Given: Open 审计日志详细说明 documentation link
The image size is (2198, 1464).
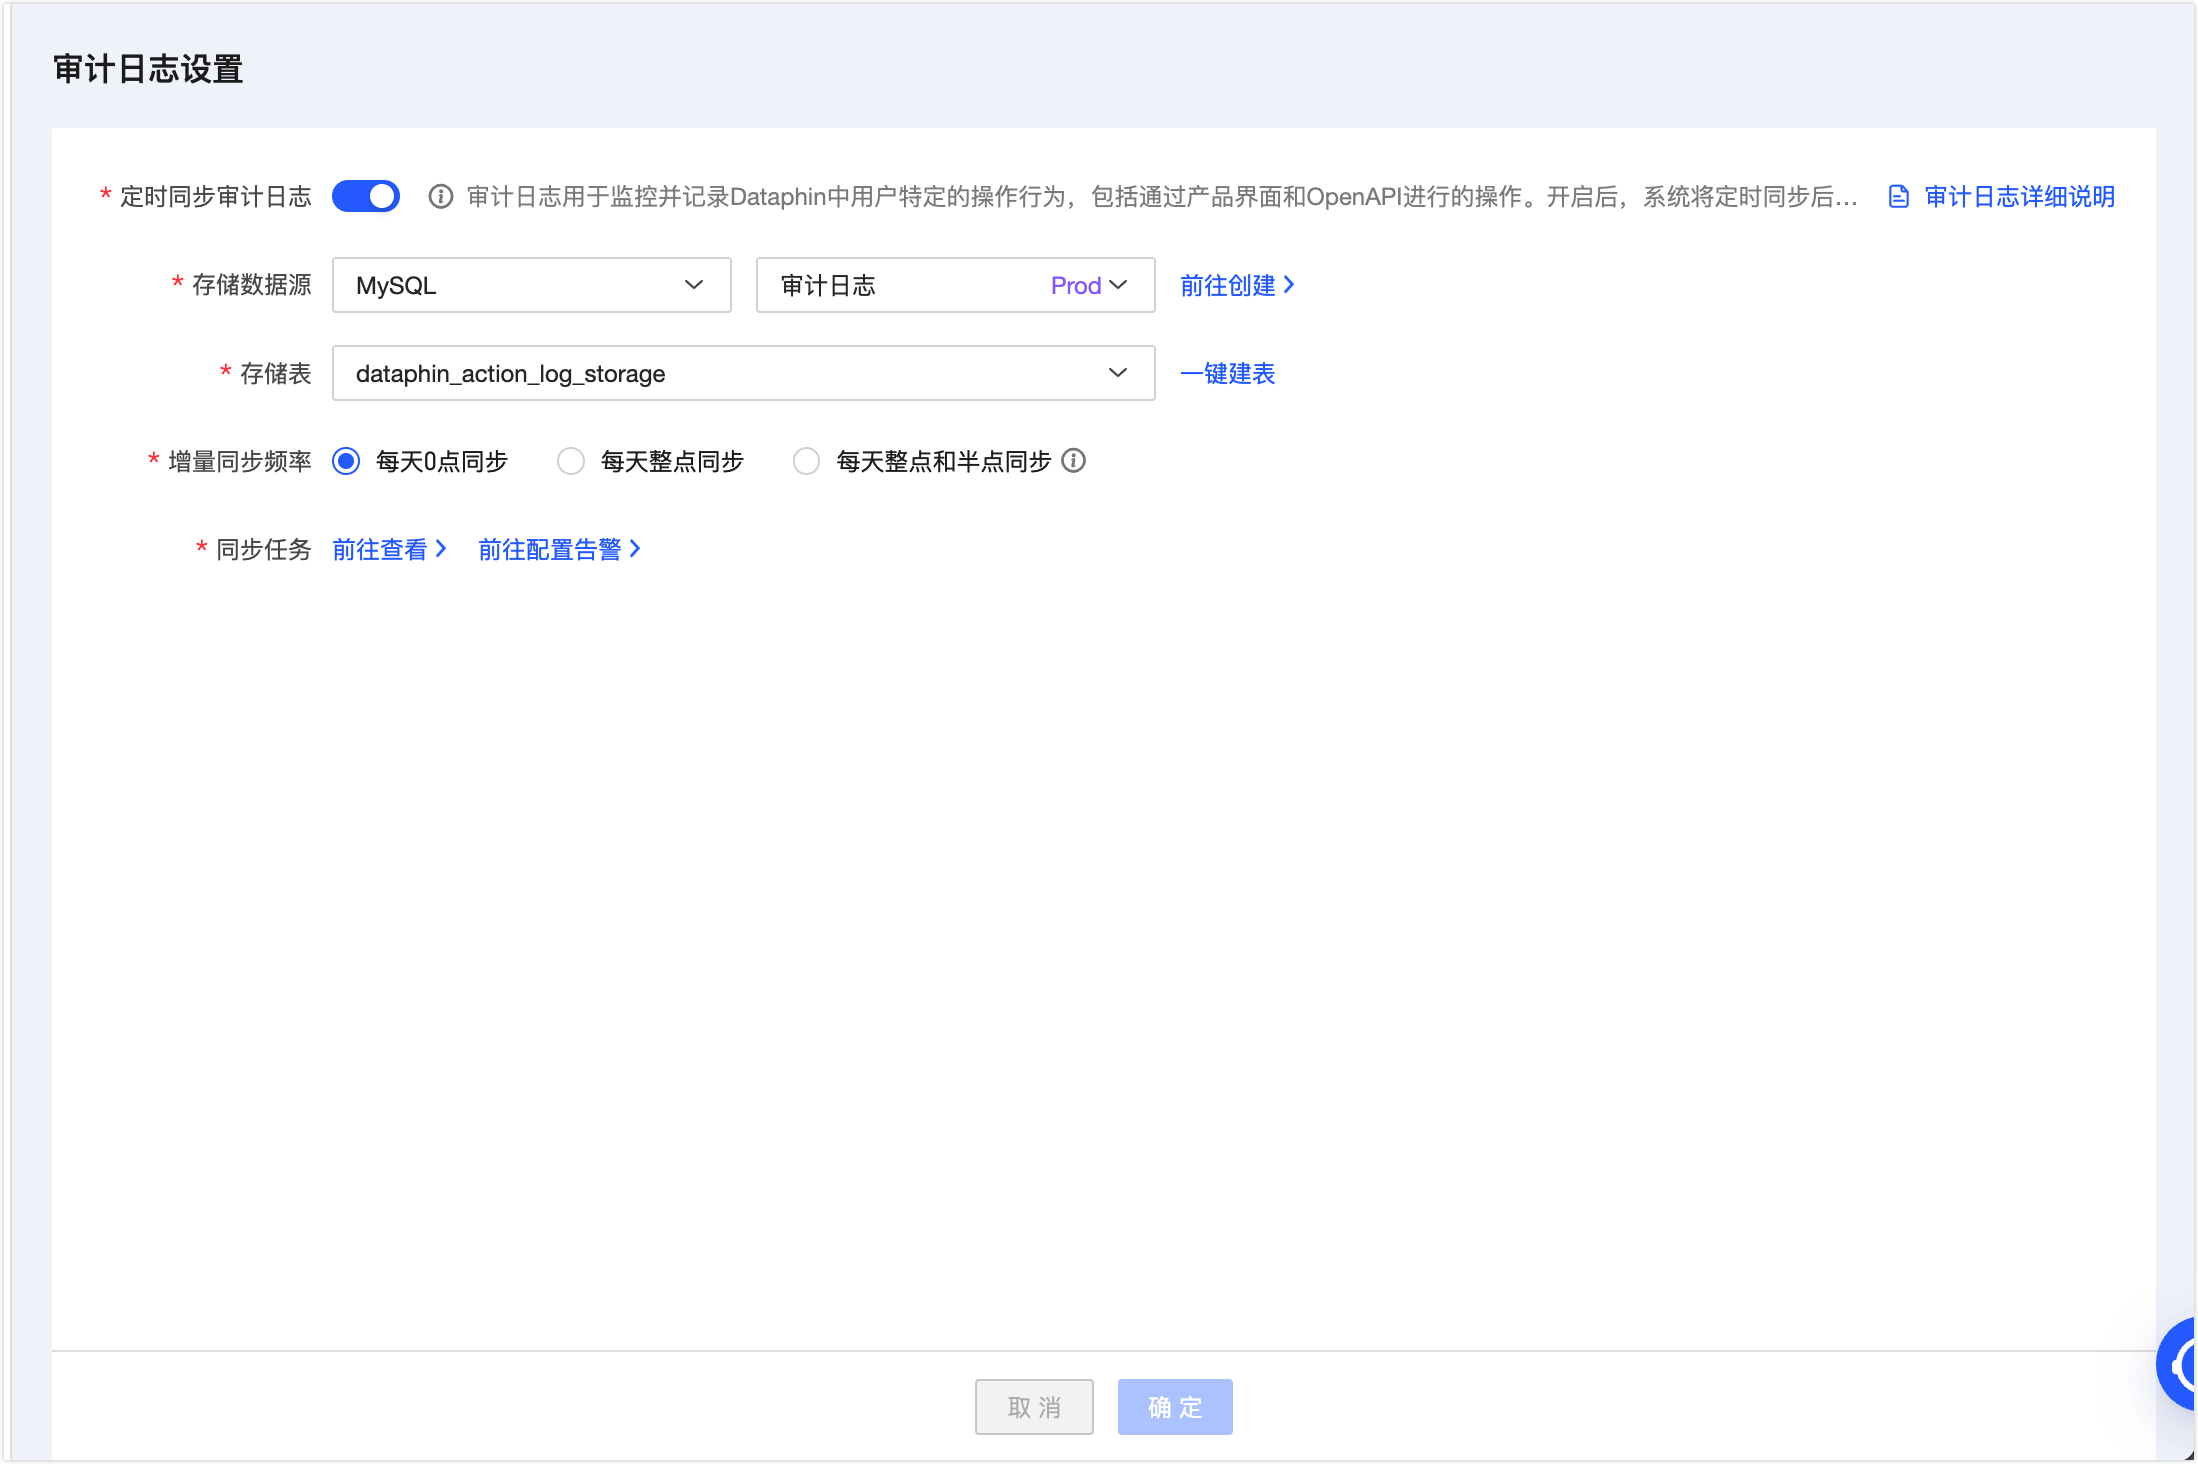Looking at the screenshot, I should pyautogui.click(x=2019, y=197).
